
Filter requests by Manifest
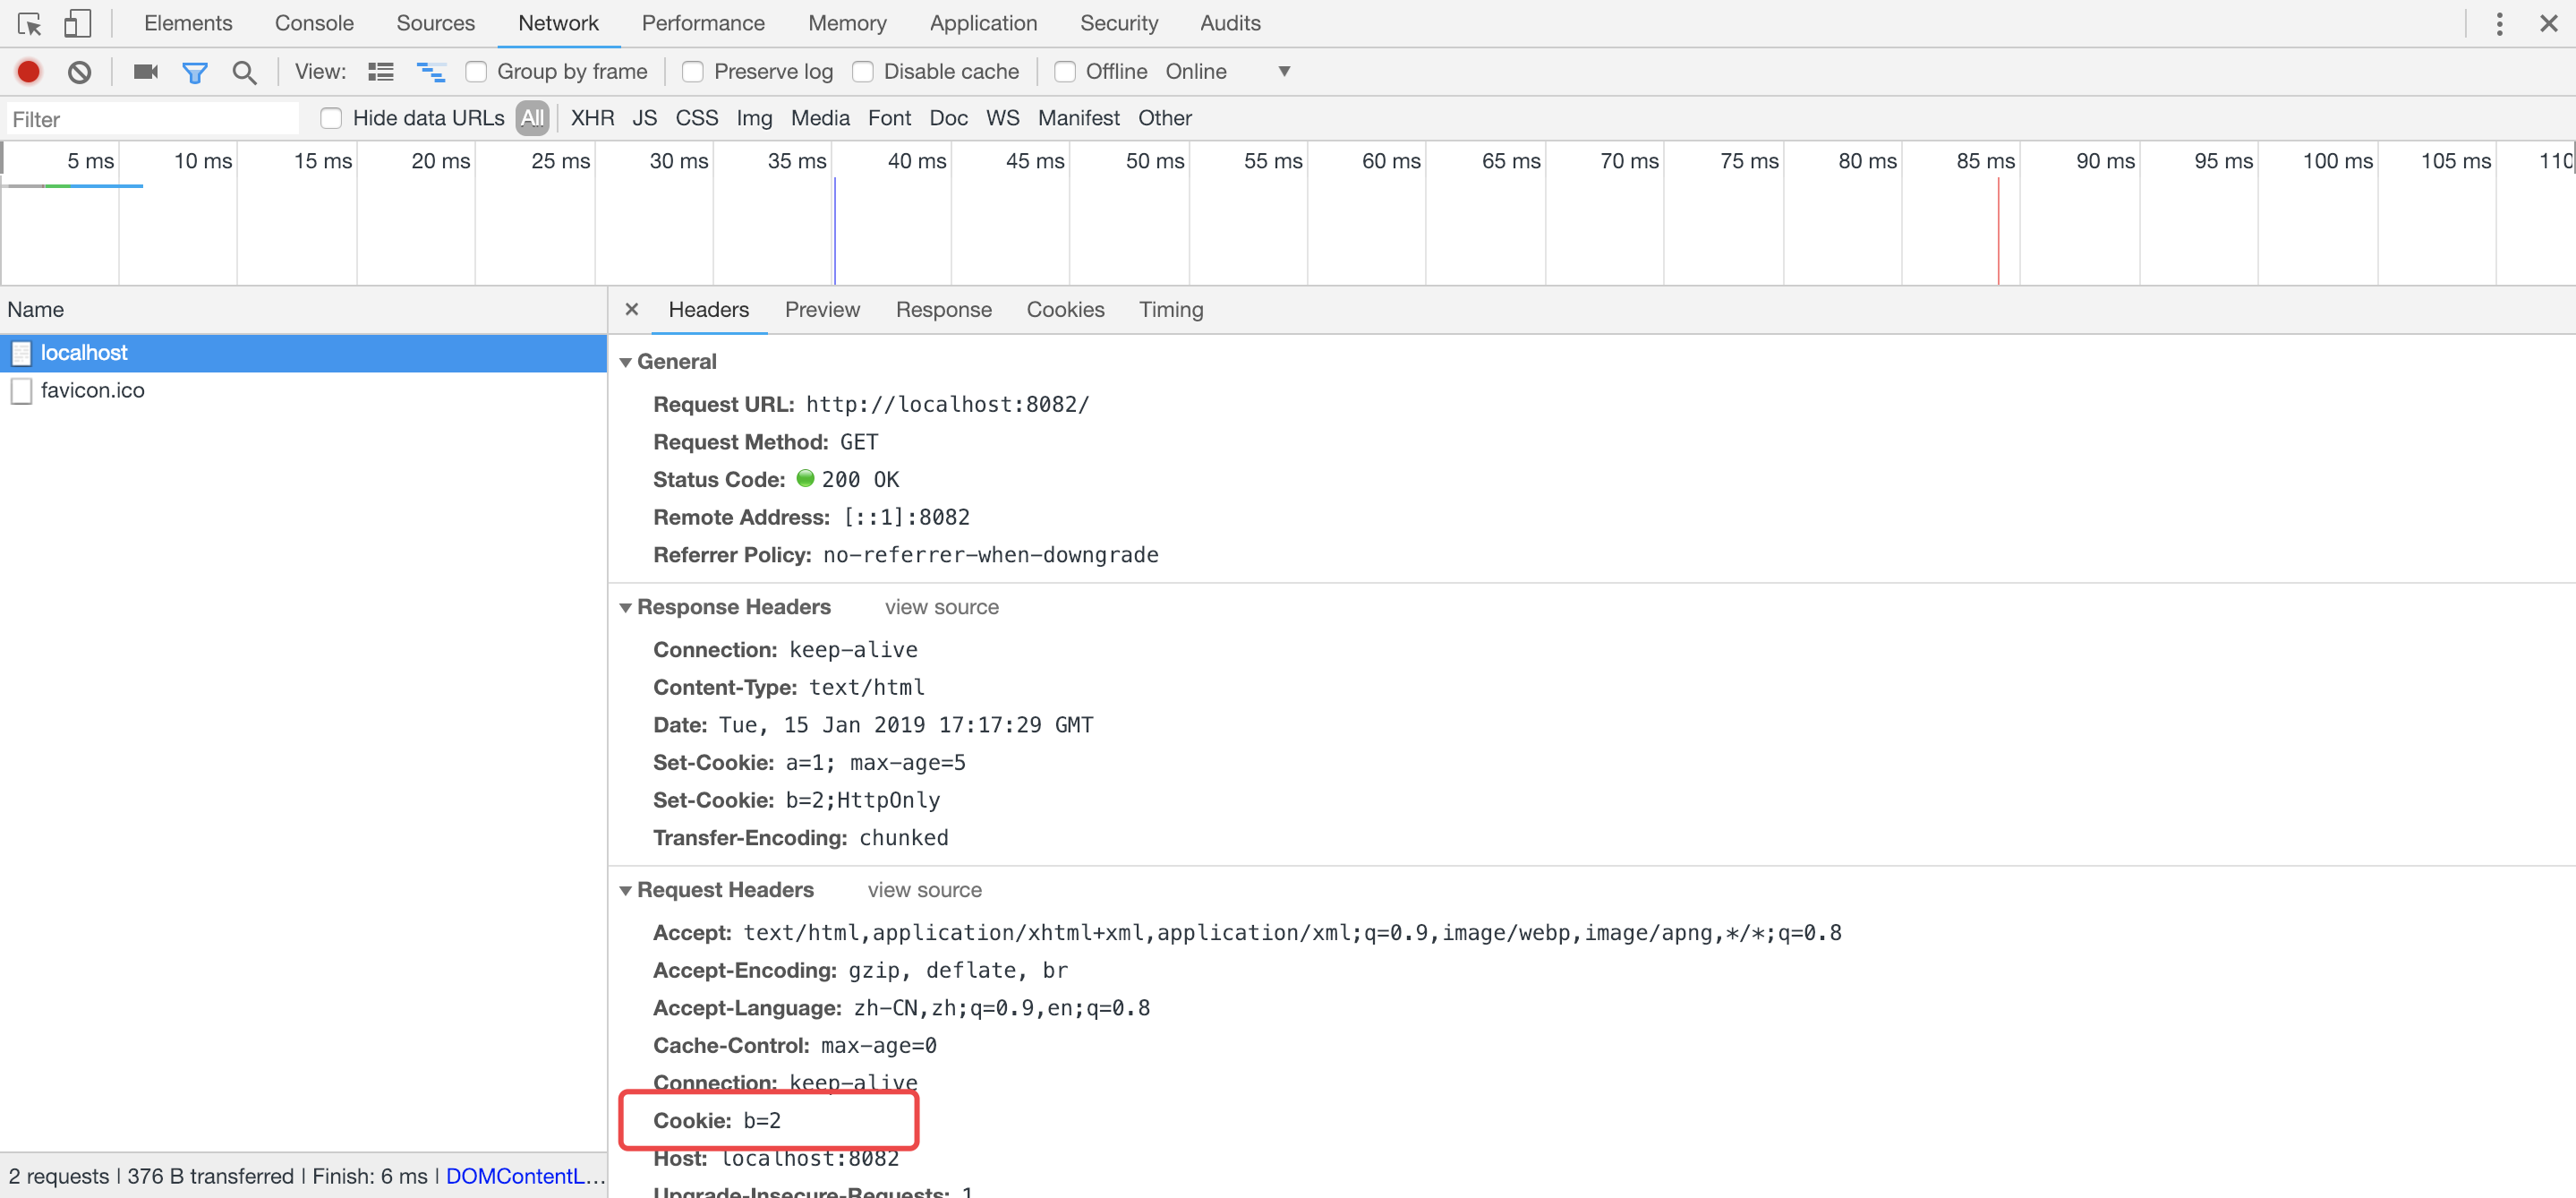pos(1079,118)
